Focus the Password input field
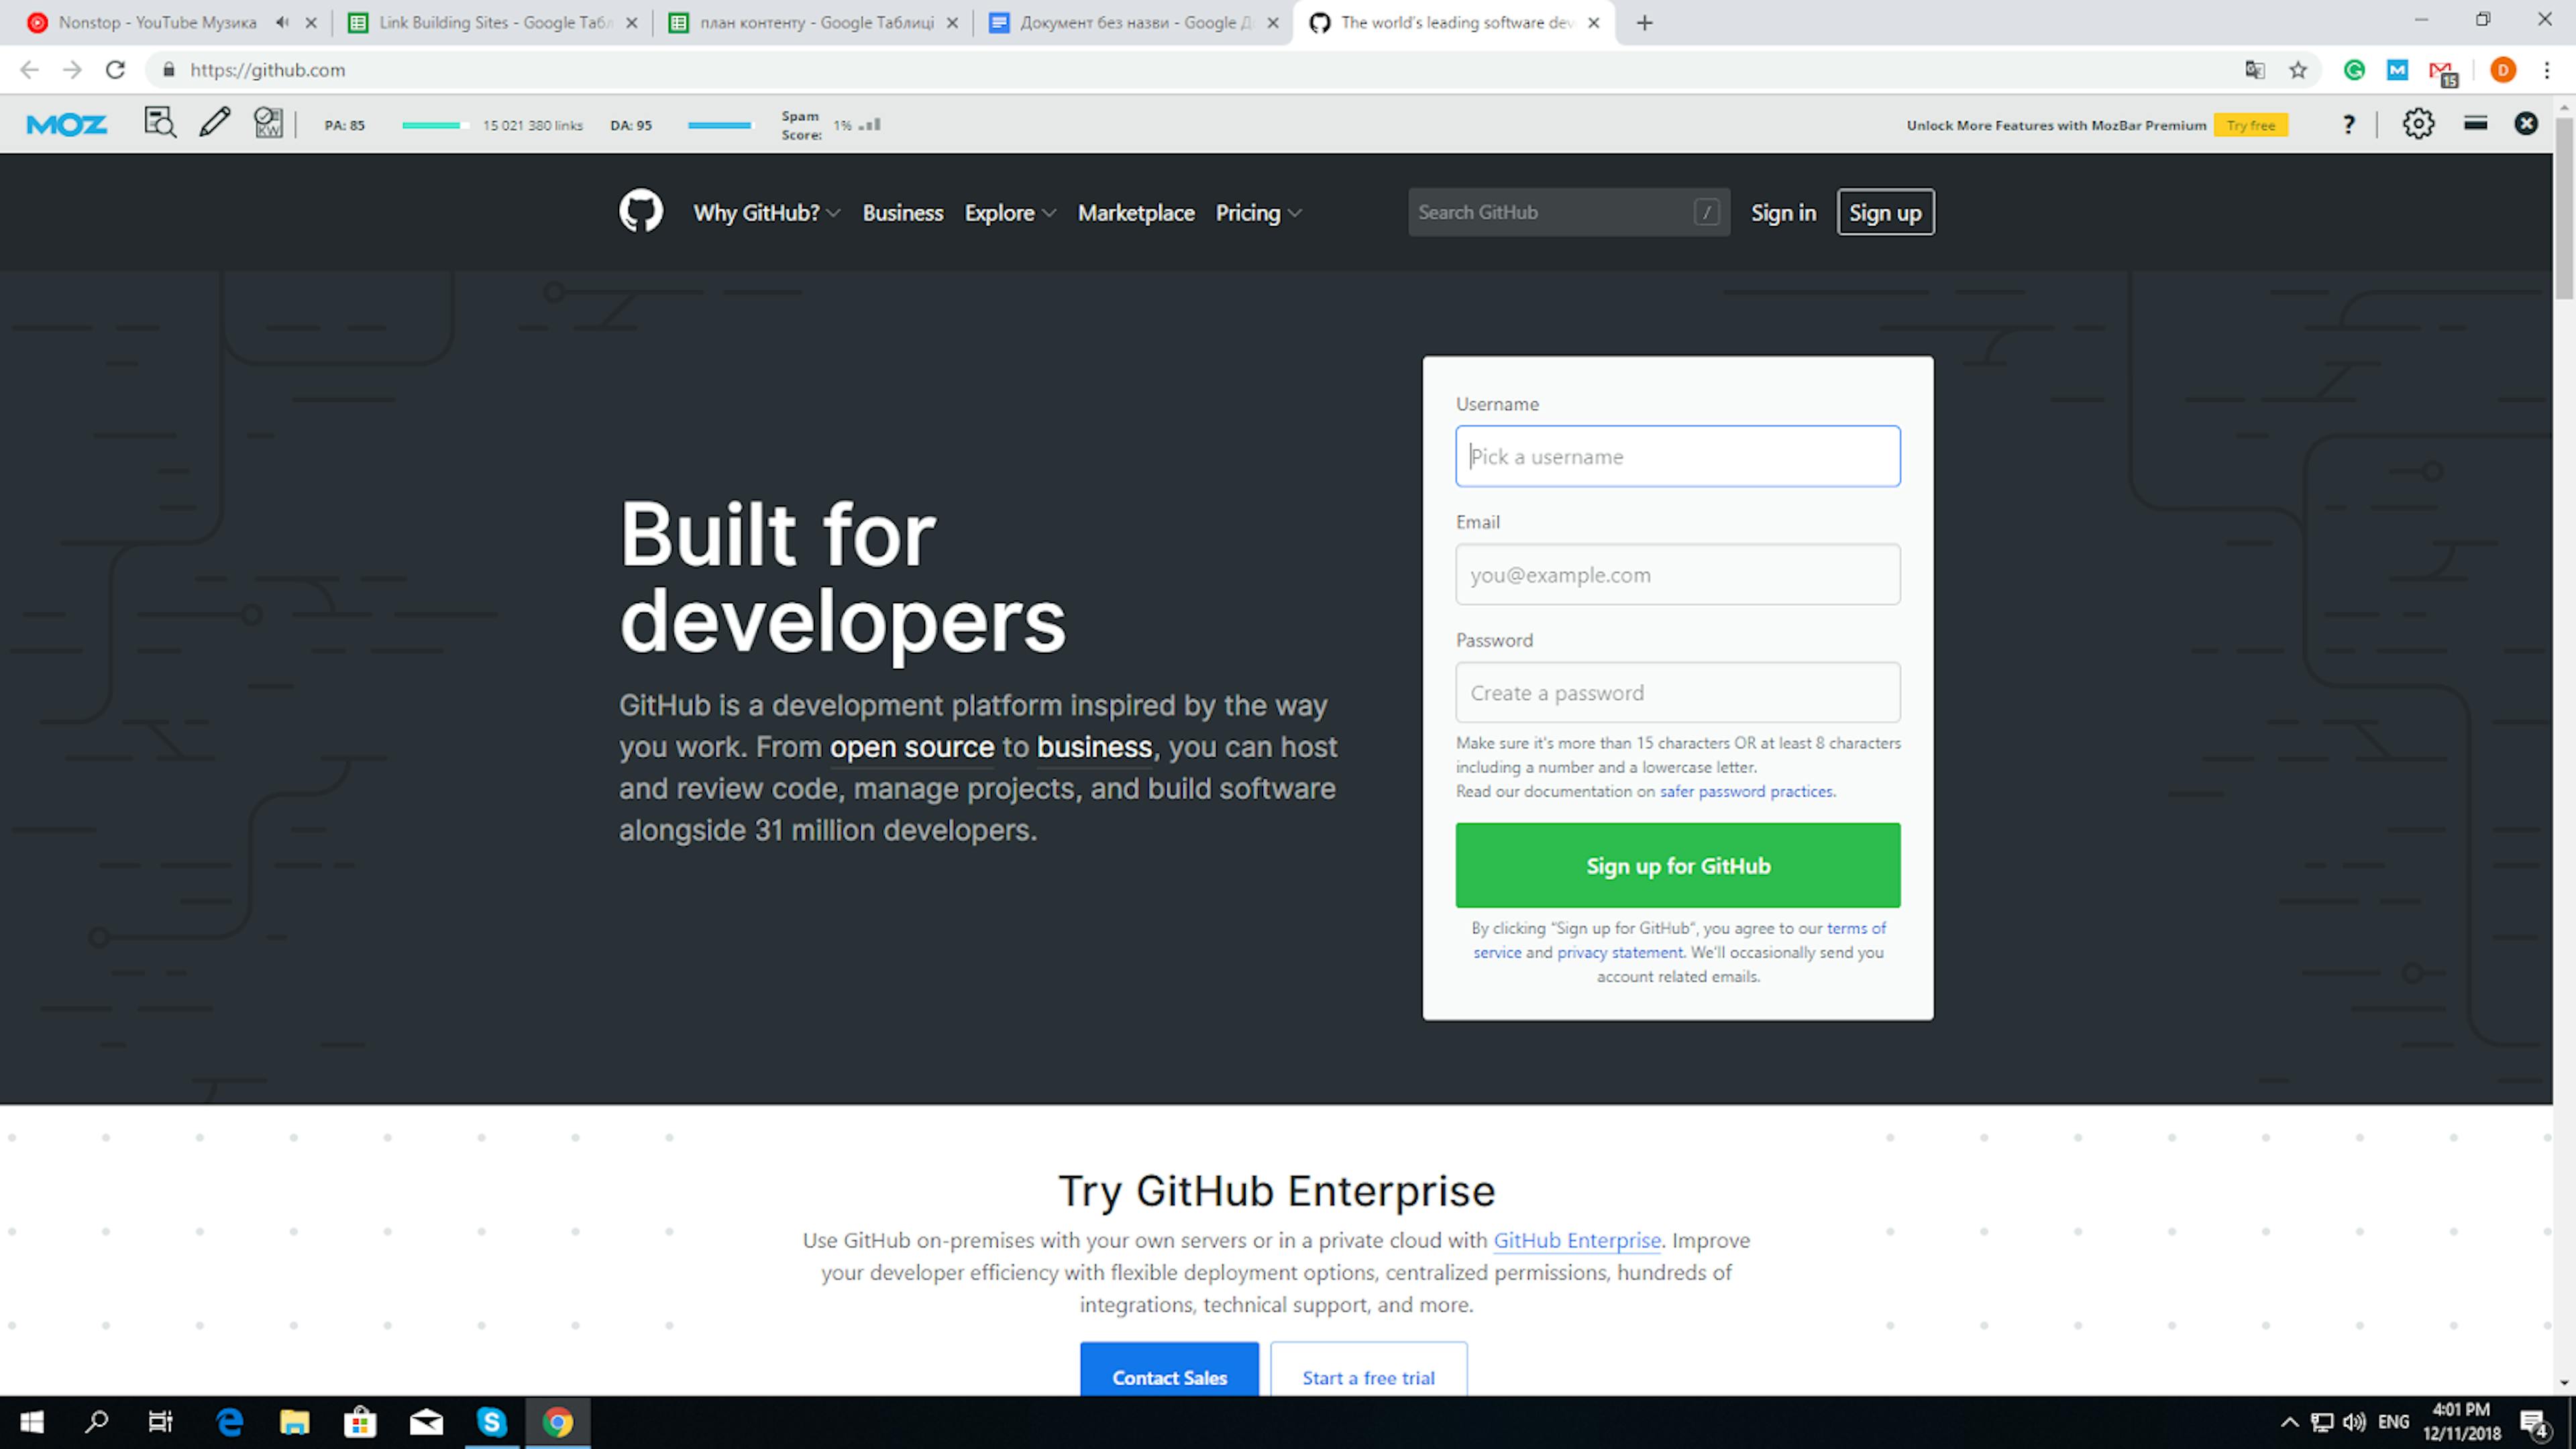The image size is (2576, 1449). [1677, 692]
